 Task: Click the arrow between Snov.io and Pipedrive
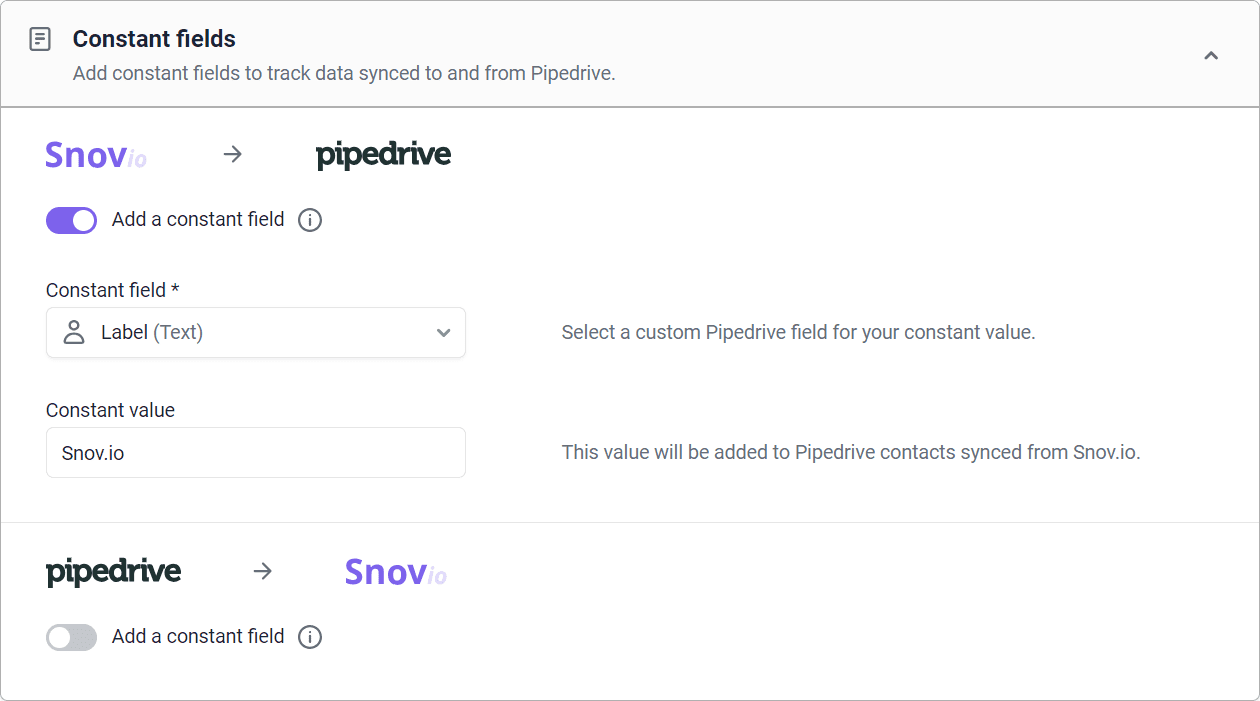[232, 154]
